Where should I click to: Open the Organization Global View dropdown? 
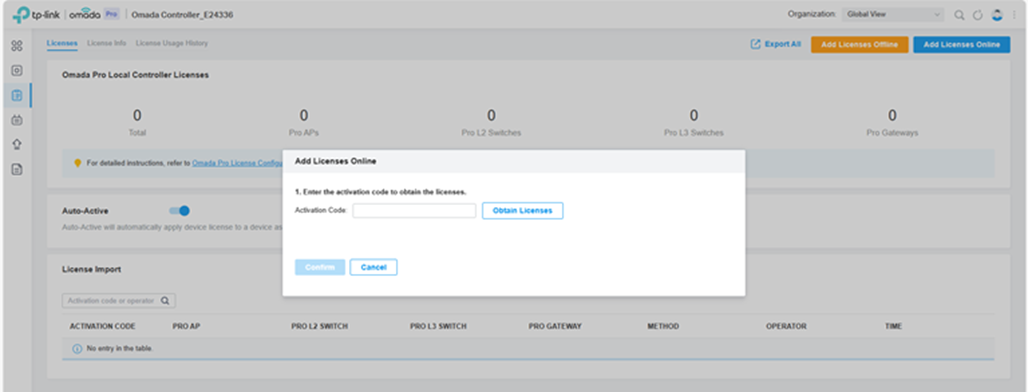pyautogui.click(x=893, y=14)
